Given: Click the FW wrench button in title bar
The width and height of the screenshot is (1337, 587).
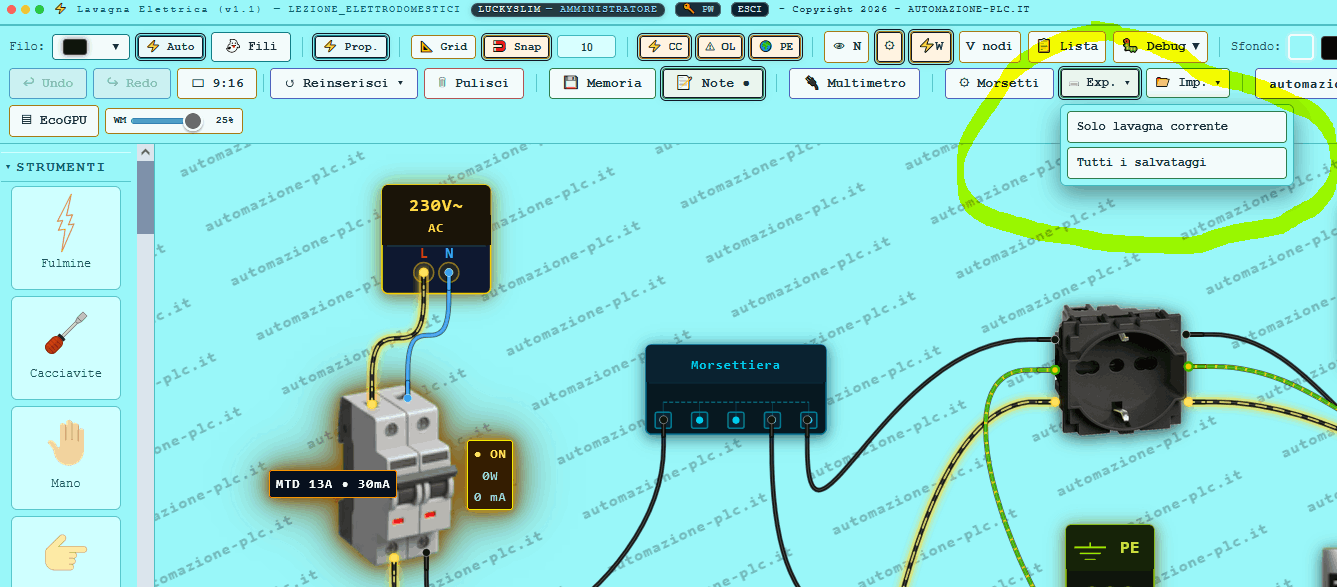Looking at the screenshot, I should pos(698,9).
